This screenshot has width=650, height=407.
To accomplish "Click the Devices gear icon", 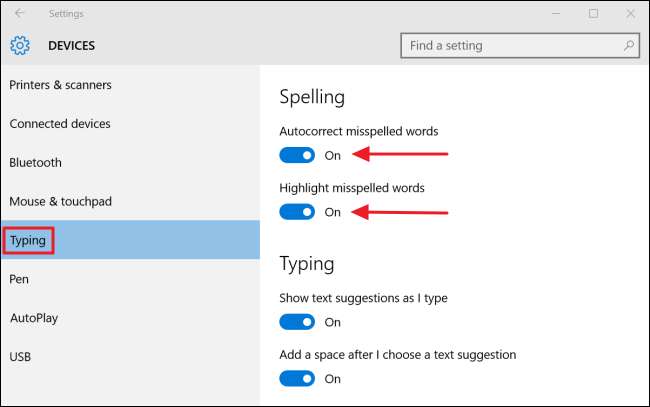I will click(21, 45).
